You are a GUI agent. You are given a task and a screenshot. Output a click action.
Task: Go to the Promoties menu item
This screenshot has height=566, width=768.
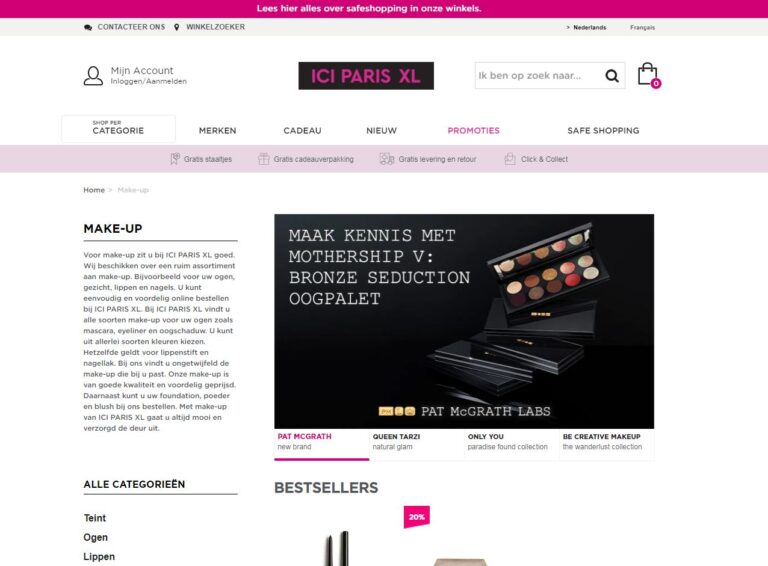pyautogui.click(x=474, y=131)
